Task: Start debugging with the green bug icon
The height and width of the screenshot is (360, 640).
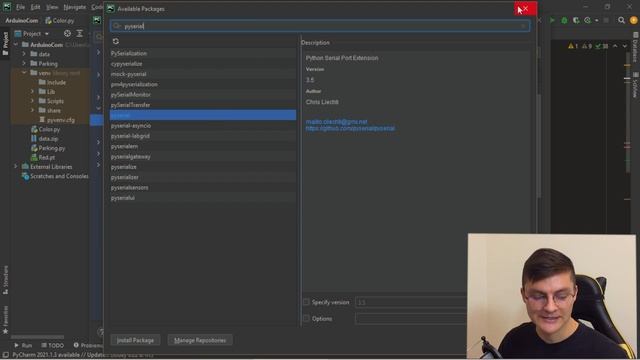Action: pos(564,20)
